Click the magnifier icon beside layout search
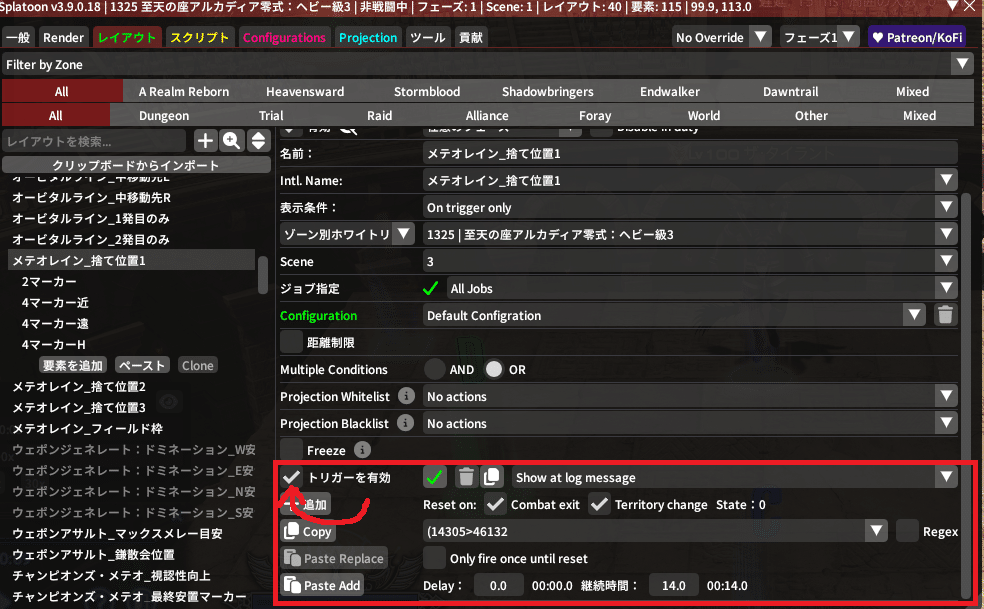The width and height of the screenshot is (984, 609). pyautogui.click(x=232, y=141)
